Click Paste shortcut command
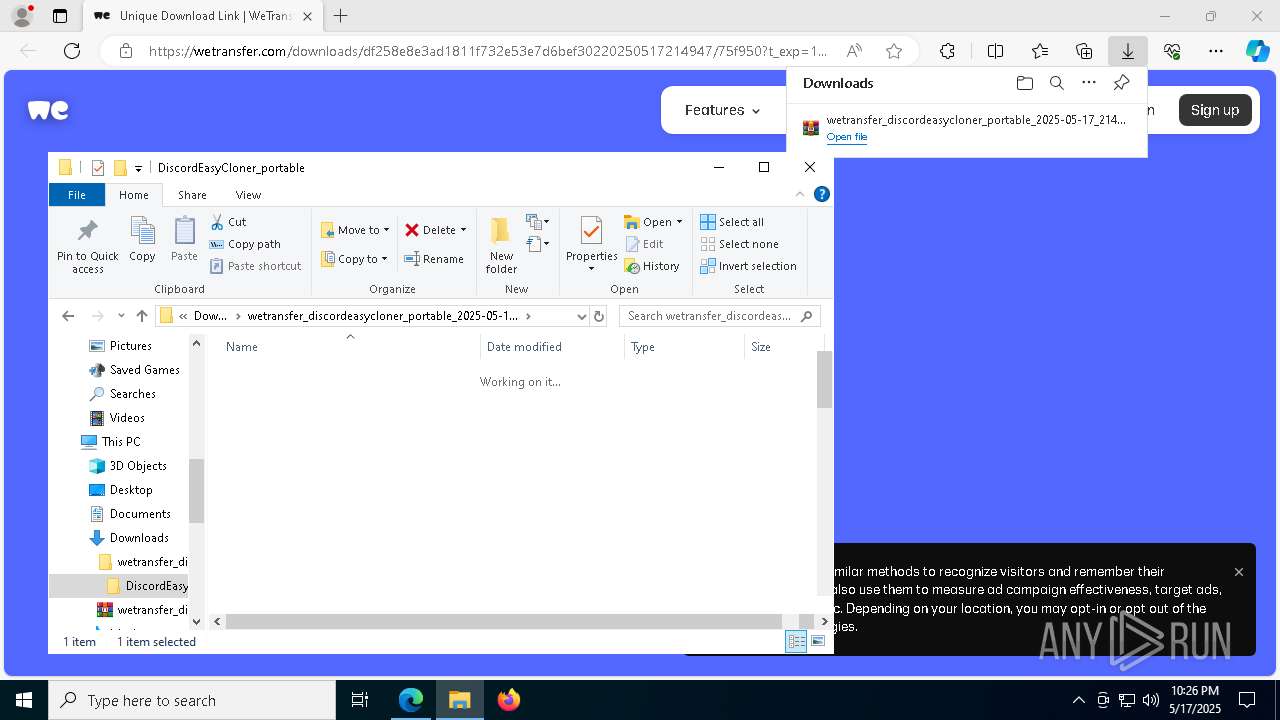The image size is (1280, 720). [255, 266]
